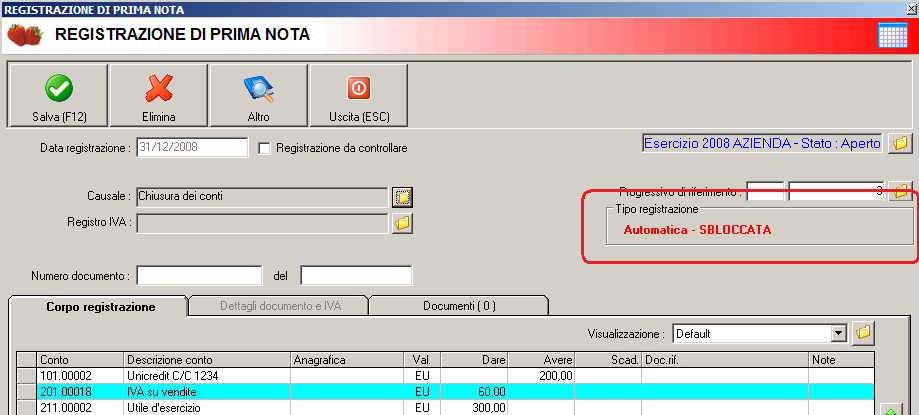Click Progressivo di riferimento field showing 3

pyautogui.click(x=836, y=191)
